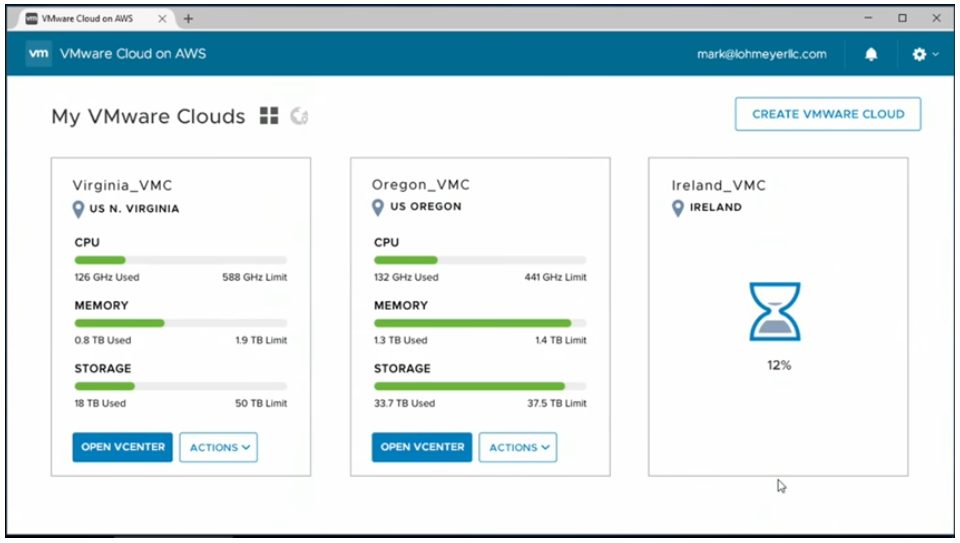Open a new browser tab
The image size is (960, 543).
coord(189,18)
